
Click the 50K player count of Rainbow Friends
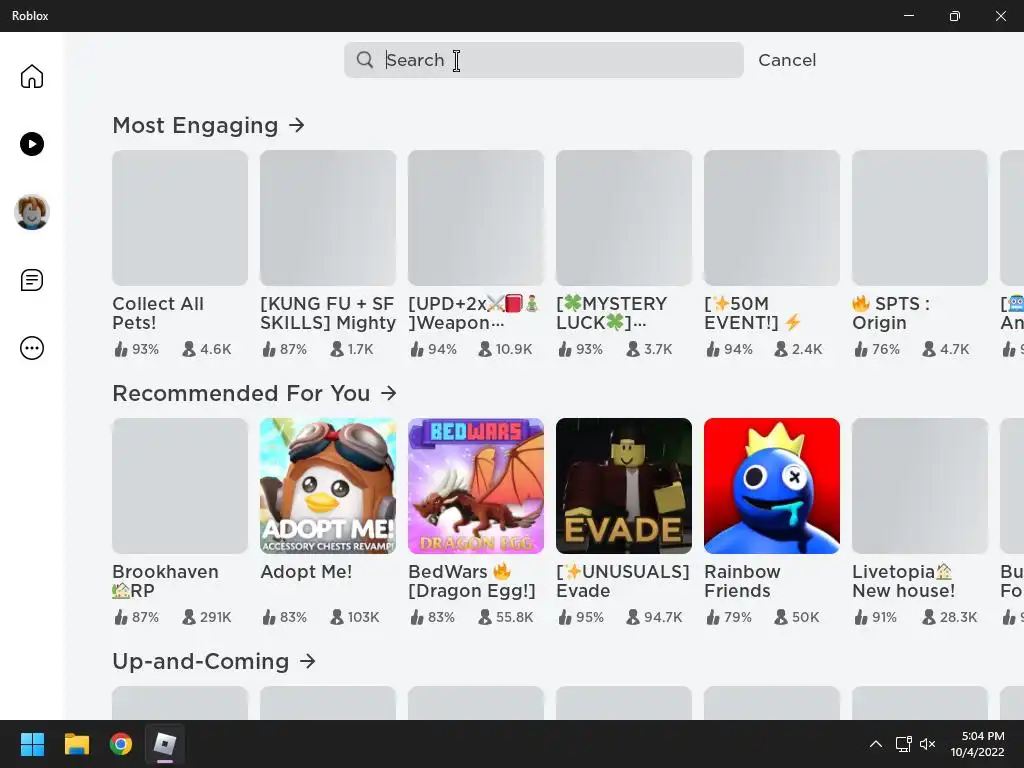[797, 617]
